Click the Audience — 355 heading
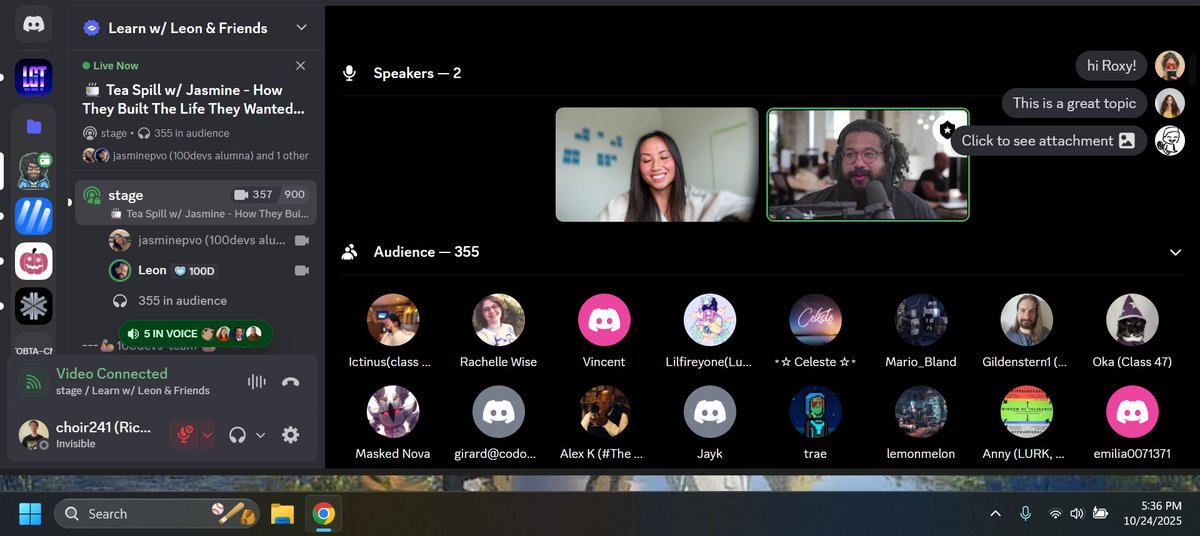 click(x=426, y=252)
